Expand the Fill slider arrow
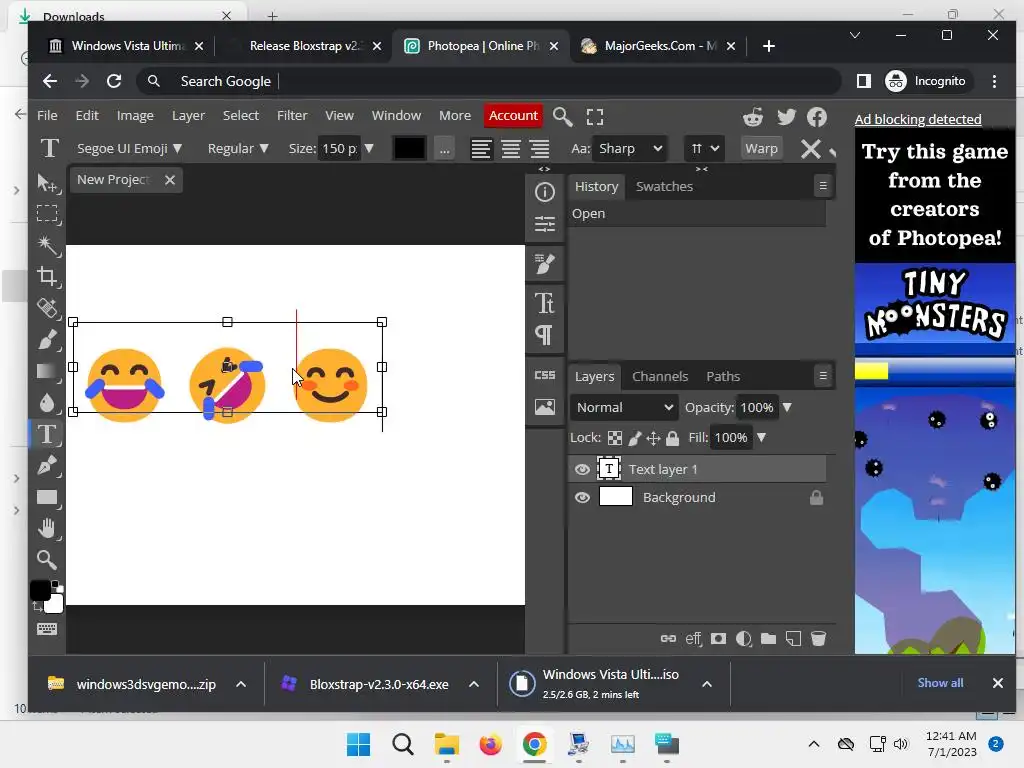The image size is (1024, 768). [x=761, y=438]
